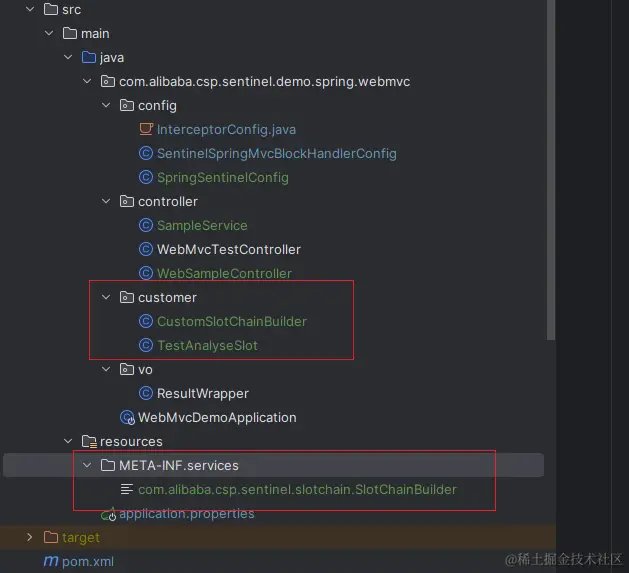The image size is (629, 573).
Task: Select the resources folder name
Action: pos(131,442)
